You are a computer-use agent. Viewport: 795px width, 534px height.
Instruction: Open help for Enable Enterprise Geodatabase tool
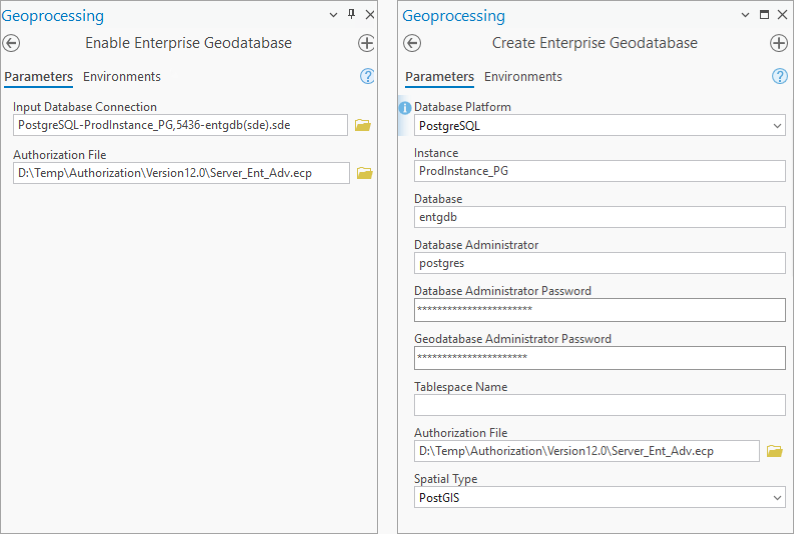(x=367, y=77)
